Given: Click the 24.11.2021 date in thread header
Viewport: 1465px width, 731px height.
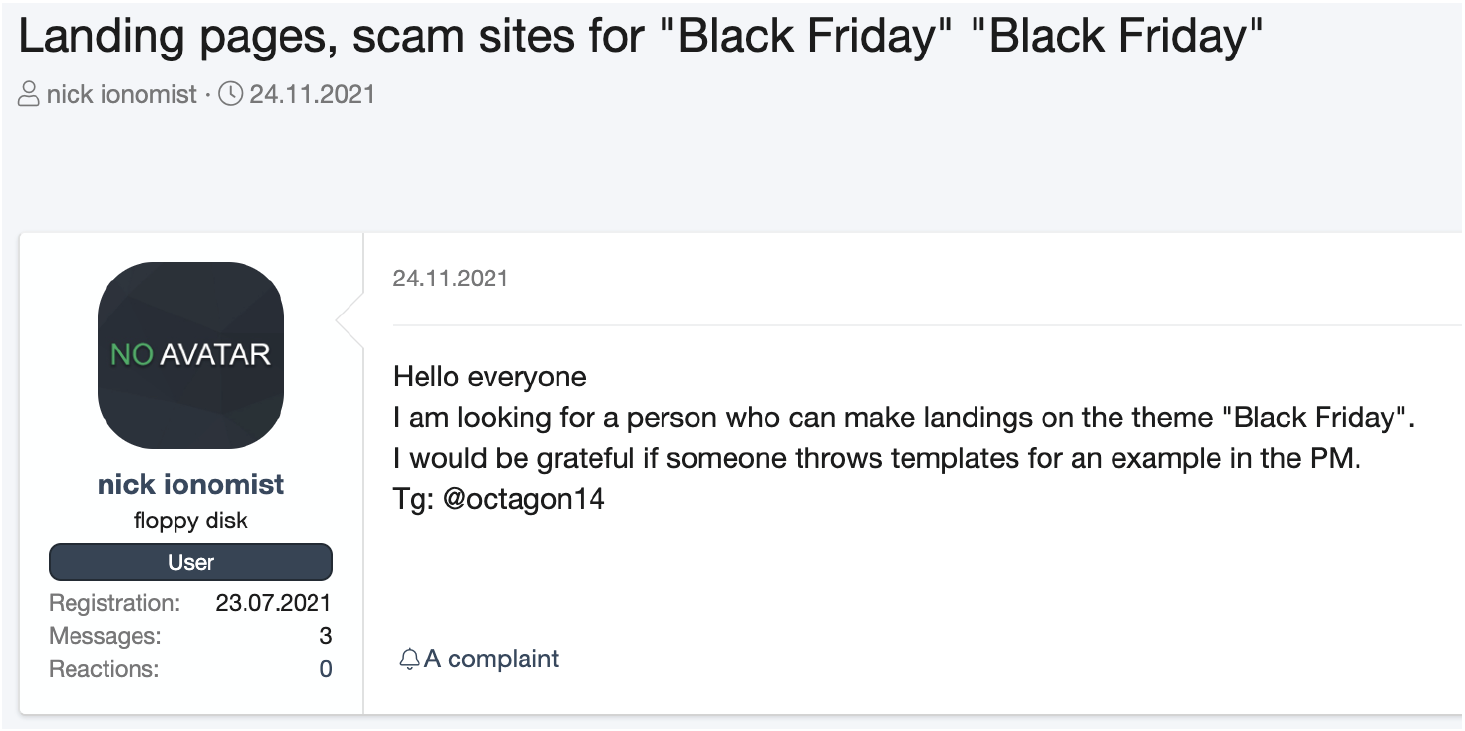Looking at the screenshot, I should [x=312, y=95].
